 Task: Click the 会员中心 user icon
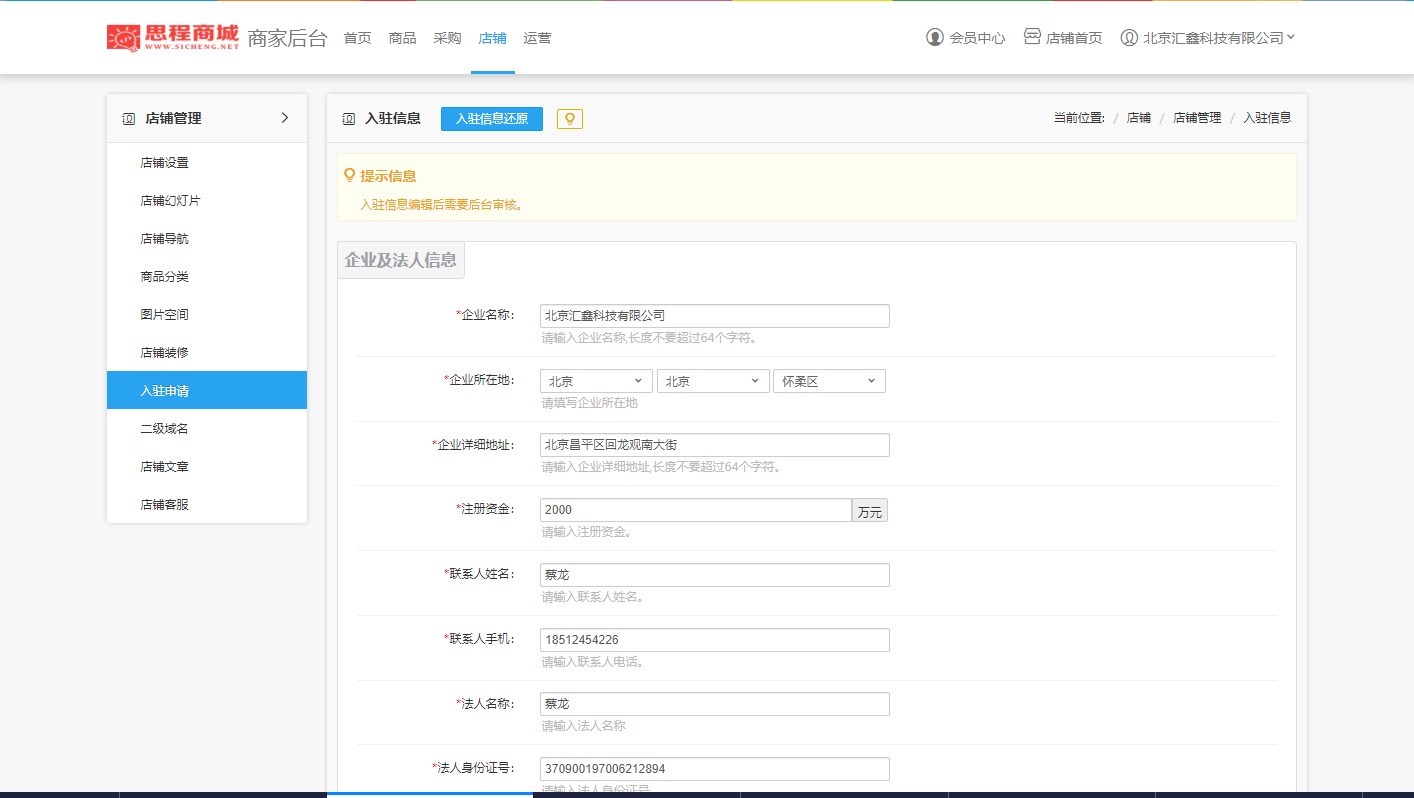[935, 38]
